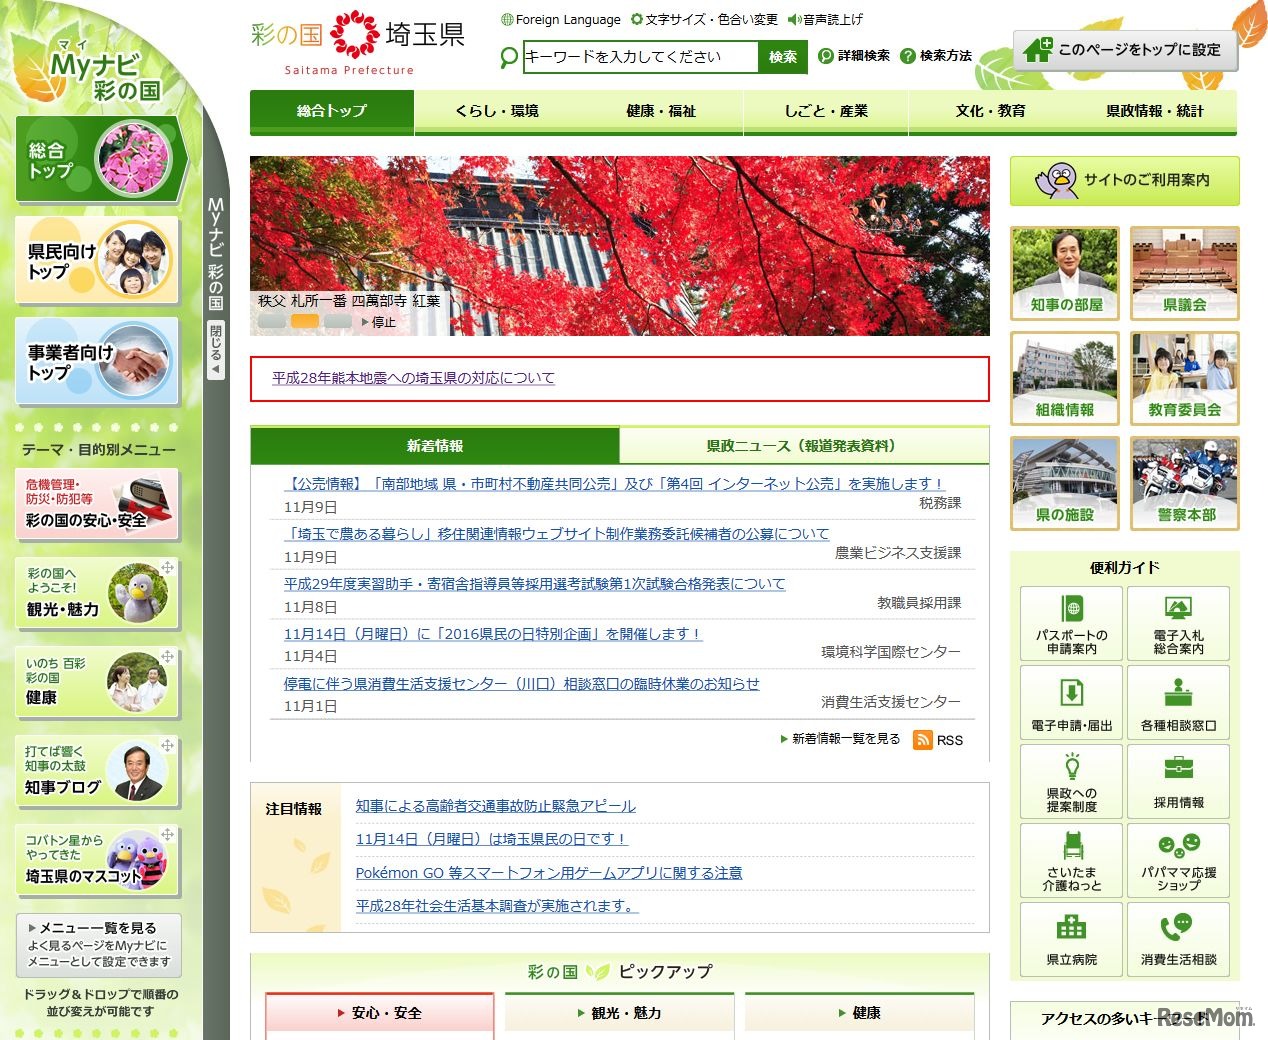
Task: Open the くらし・環境 menu
Action: pos(497,111)
